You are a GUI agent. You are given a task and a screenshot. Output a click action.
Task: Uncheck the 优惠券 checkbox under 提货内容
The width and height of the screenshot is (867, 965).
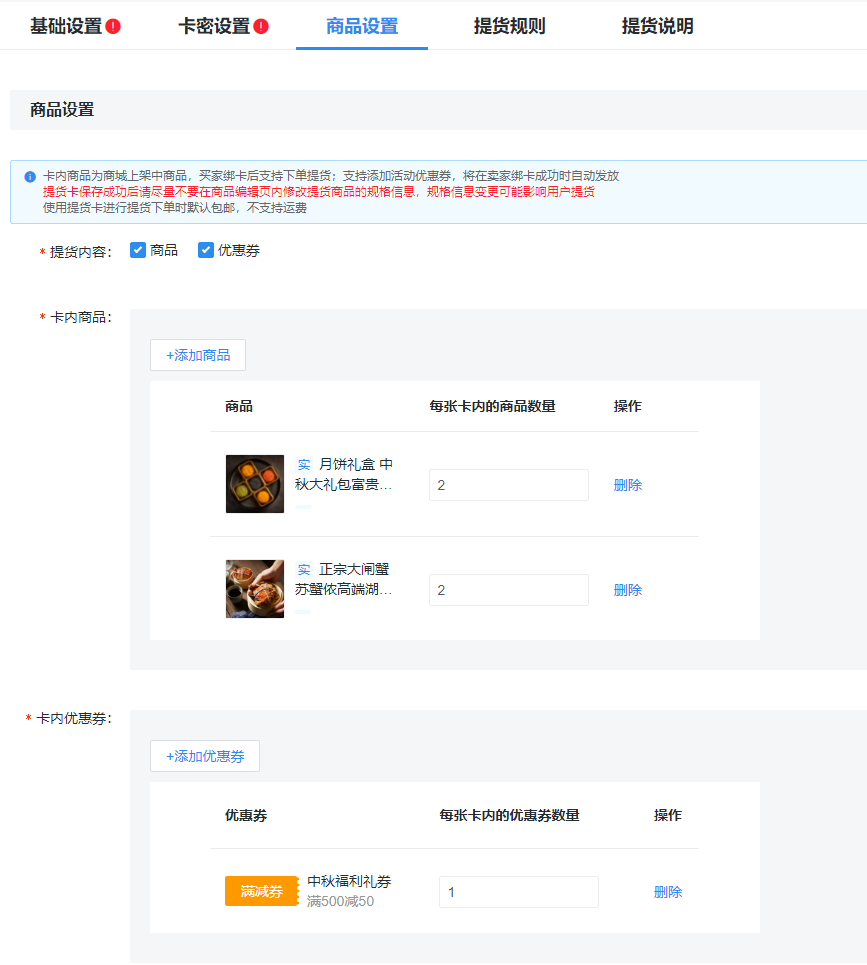click(206, 250)
